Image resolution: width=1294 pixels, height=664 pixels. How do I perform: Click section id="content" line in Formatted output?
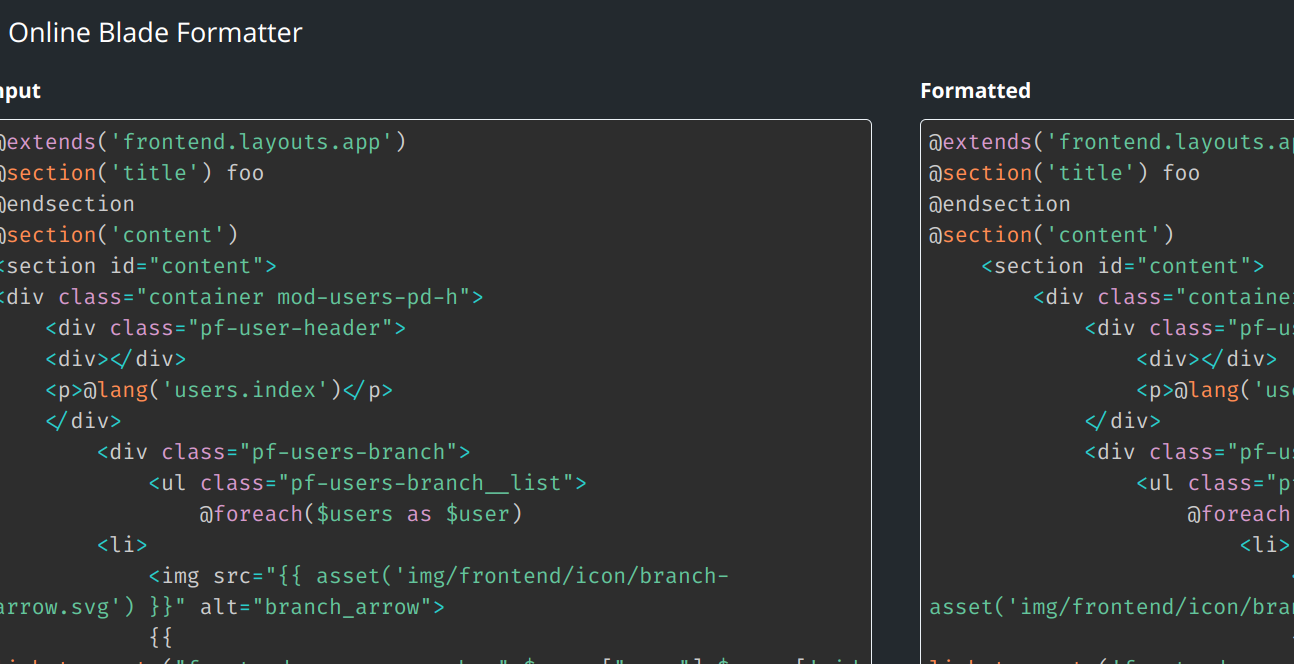coord(1122,266)
